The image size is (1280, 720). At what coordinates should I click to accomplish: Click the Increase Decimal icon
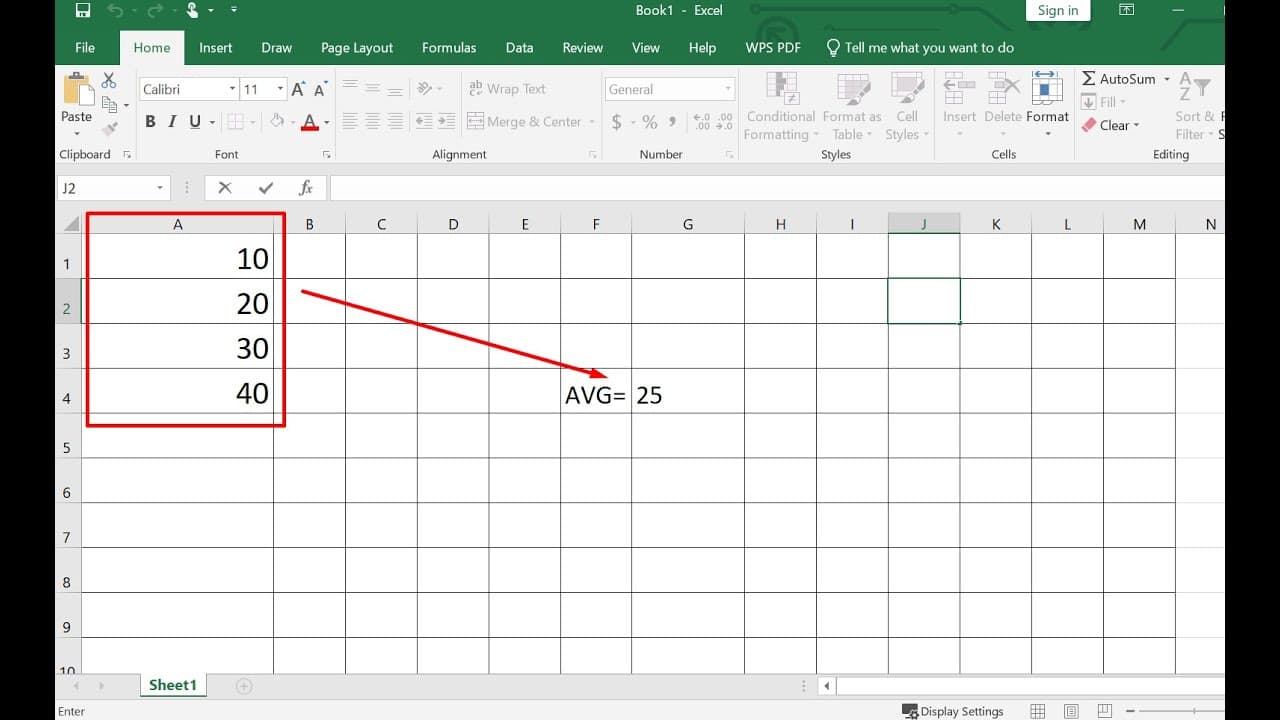pos(702,122)
